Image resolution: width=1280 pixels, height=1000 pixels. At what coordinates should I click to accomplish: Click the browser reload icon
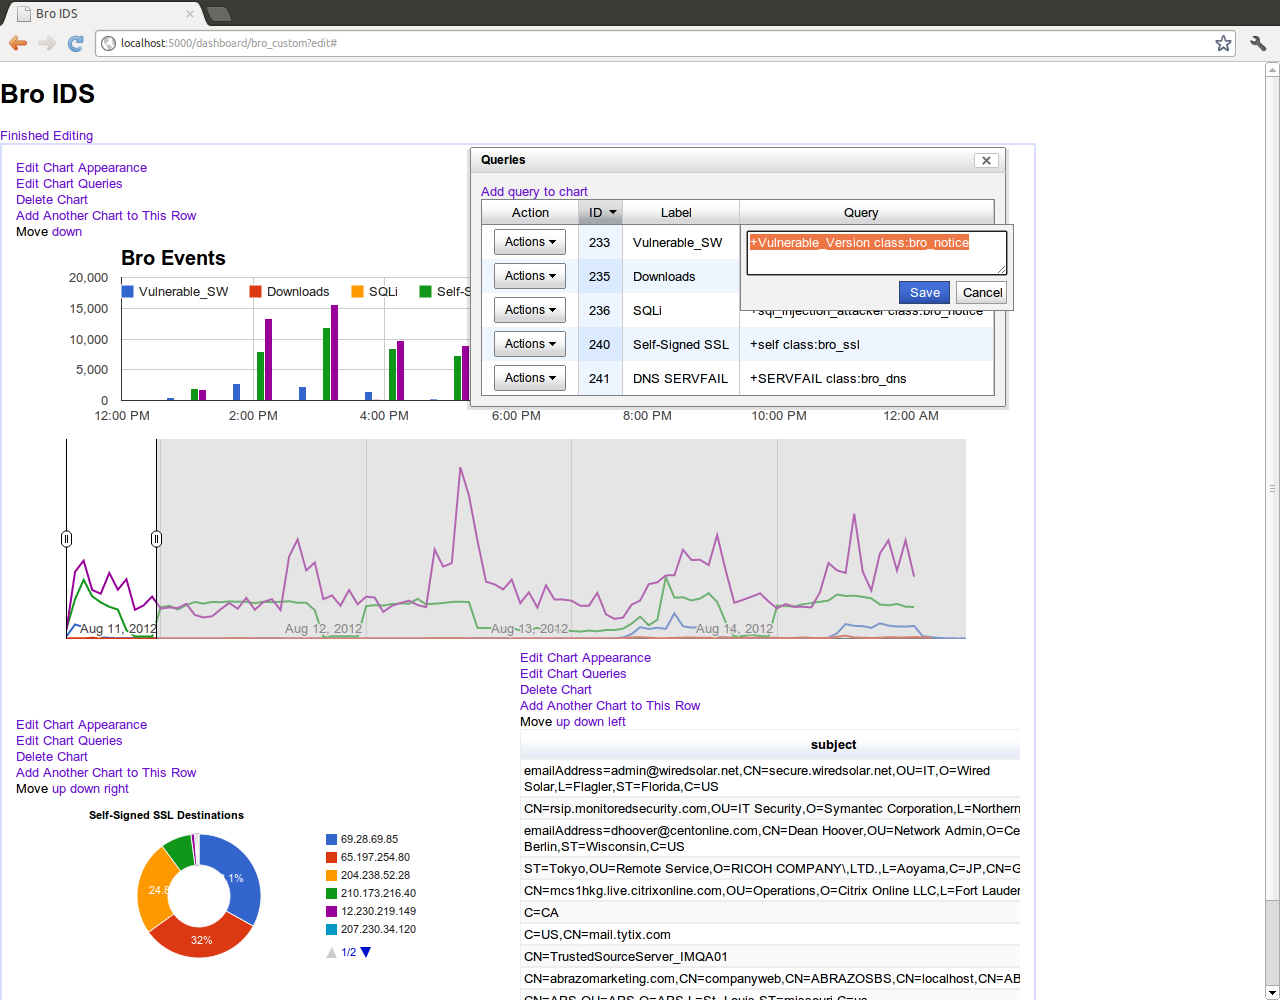tap(76, 43)
